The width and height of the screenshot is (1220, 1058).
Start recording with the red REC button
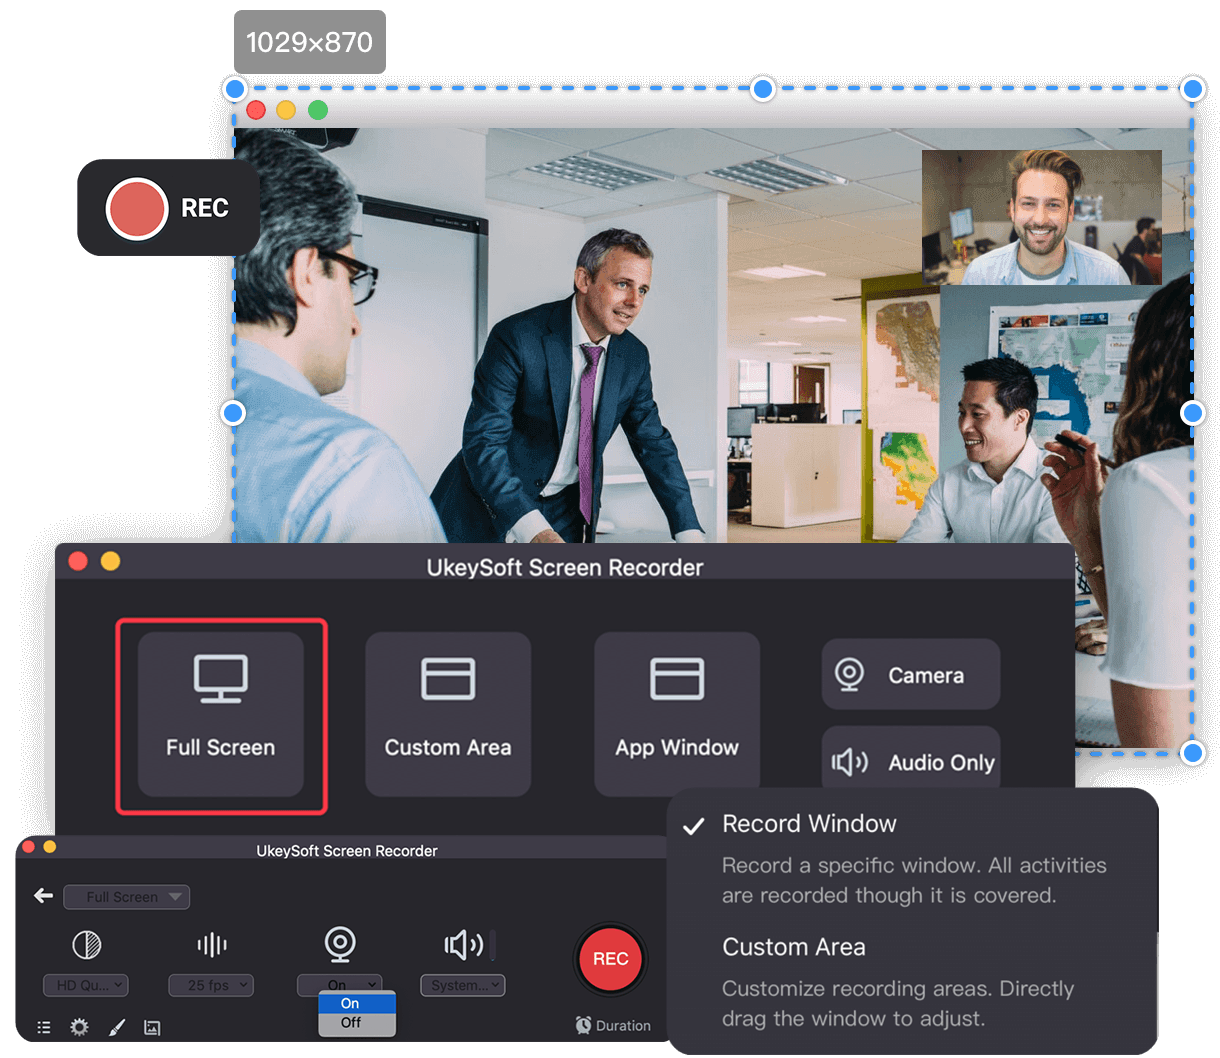611,959
